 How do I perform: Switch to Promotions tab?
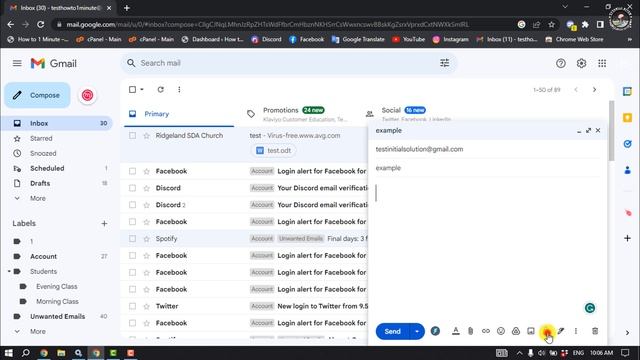(x=297, y=114)
